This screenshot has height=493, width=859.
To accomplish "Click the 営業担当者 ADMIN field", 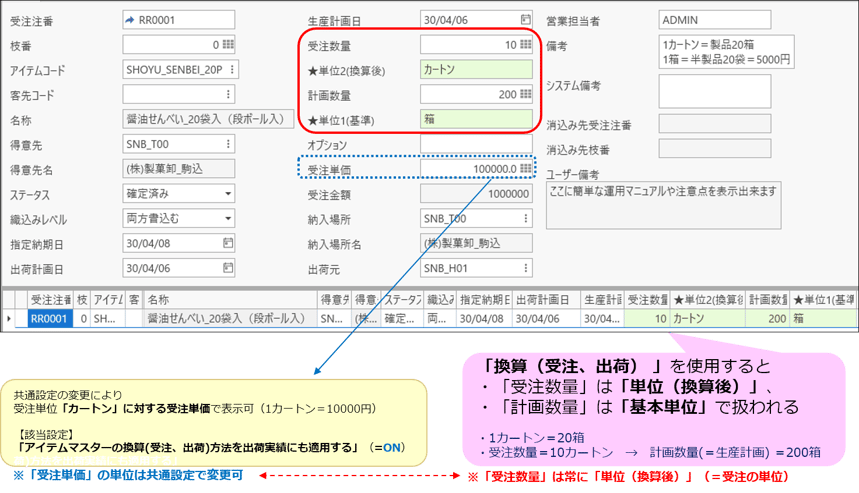I will point(714,20).
